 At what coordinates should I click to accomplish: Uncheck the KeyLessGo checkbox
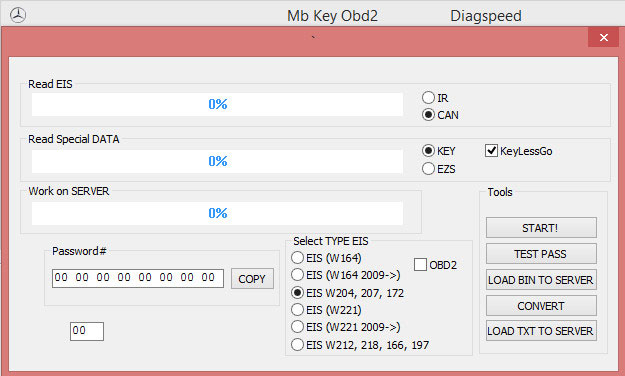click(x=491, y=151)
